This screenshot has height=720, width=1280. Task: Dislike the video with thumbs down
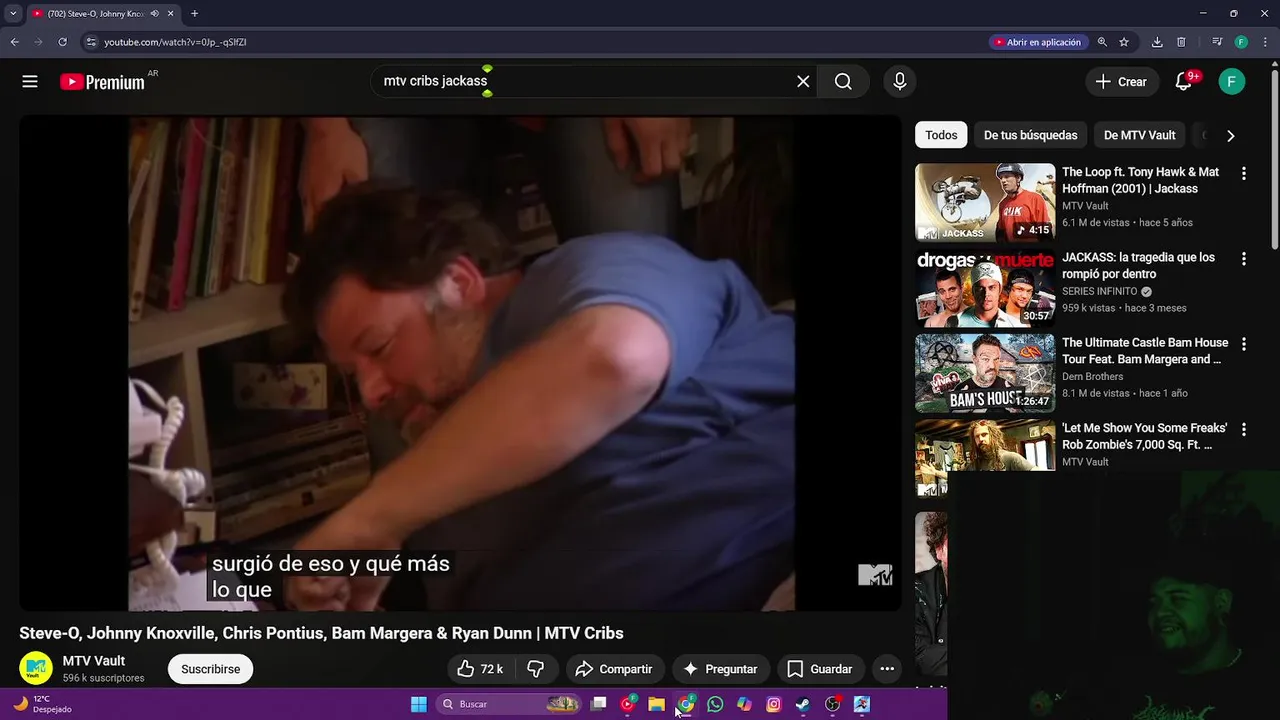coord(536,669)
